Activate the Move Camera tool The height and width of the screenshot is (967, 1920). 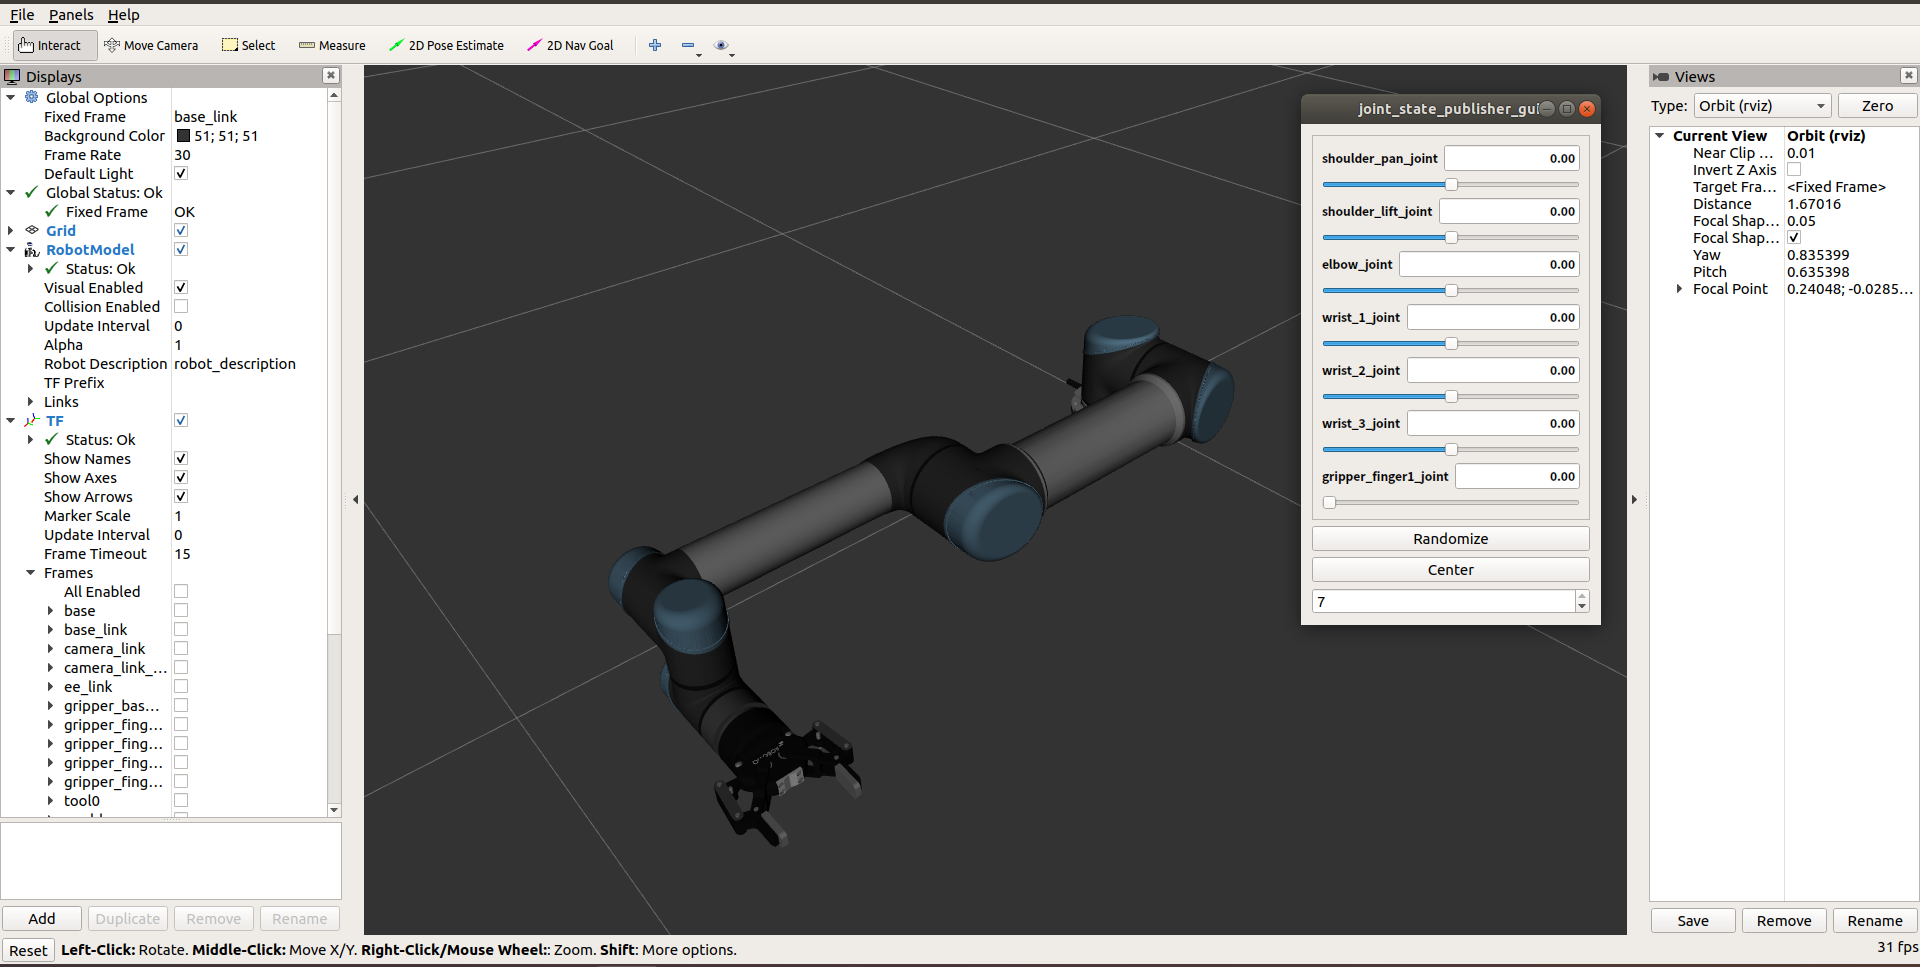point(151,45)
